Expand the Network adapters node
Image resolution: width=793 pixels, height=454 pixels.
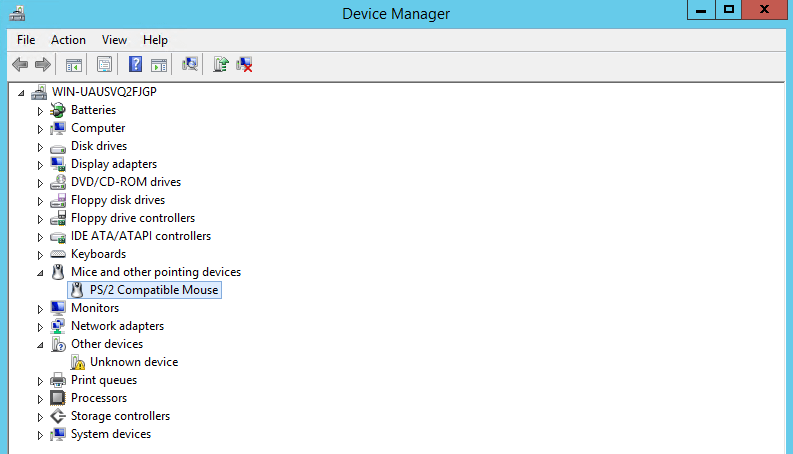[41, 326]
